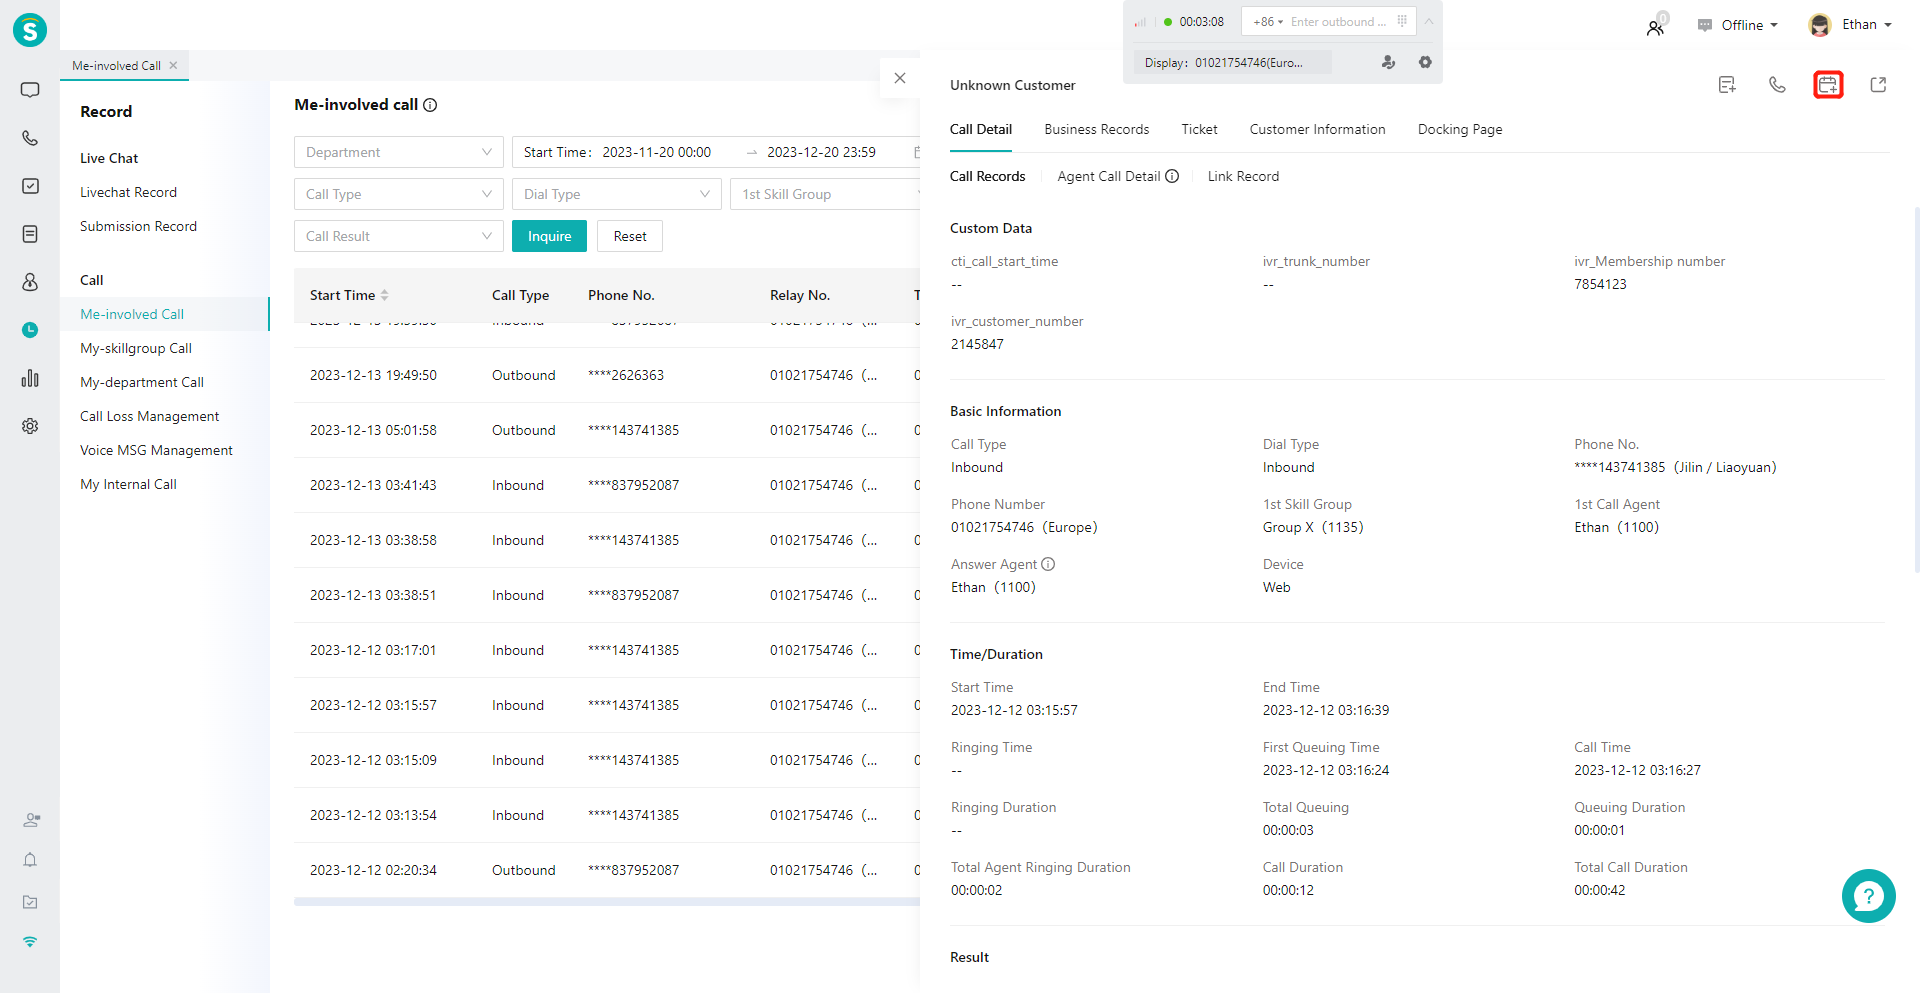Click the Reset button

(x=630, y=236)
